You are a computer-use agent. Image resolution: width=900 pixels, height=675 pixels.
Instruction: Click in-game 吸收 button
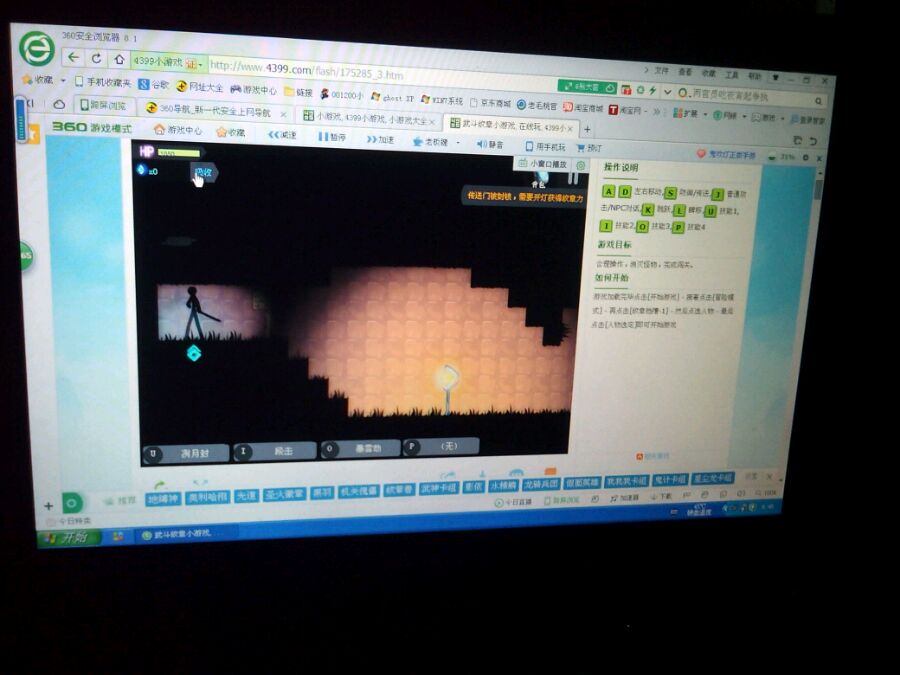point(204,172)
